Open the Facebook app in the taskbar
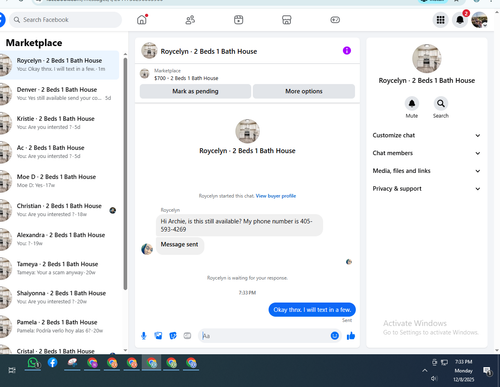Image resolution: width=500 pixels, height=387 pixels. click(x=52, y=363)
